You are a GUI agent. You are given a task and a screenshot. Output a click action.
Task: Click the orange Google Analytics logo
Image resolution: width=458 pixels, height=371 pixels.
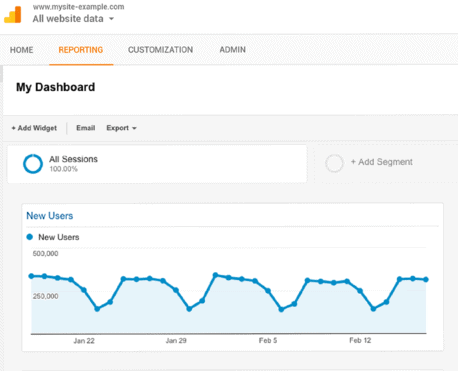coord(13,15)
